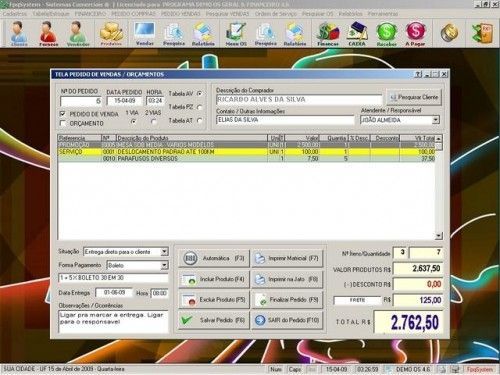The width and height of the screenshot is (500, 375).
Task: Click the Relatório icon left of Finanças
Action: tap(295, 33)
